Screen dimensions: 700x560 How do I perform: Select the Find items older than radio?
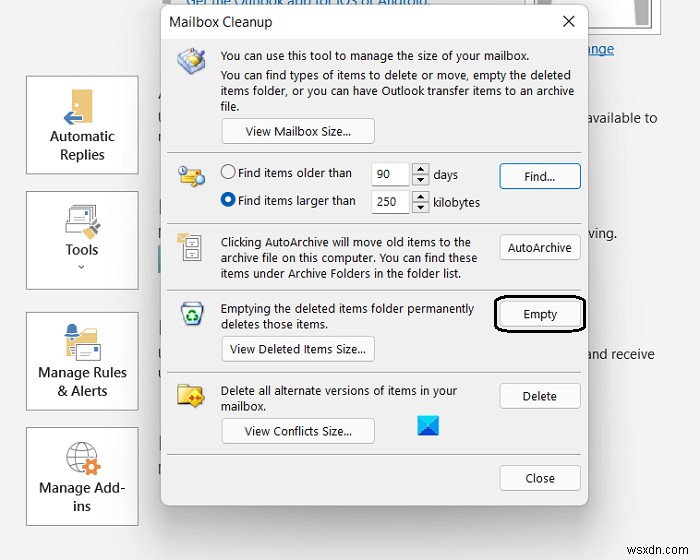point(228,172)
